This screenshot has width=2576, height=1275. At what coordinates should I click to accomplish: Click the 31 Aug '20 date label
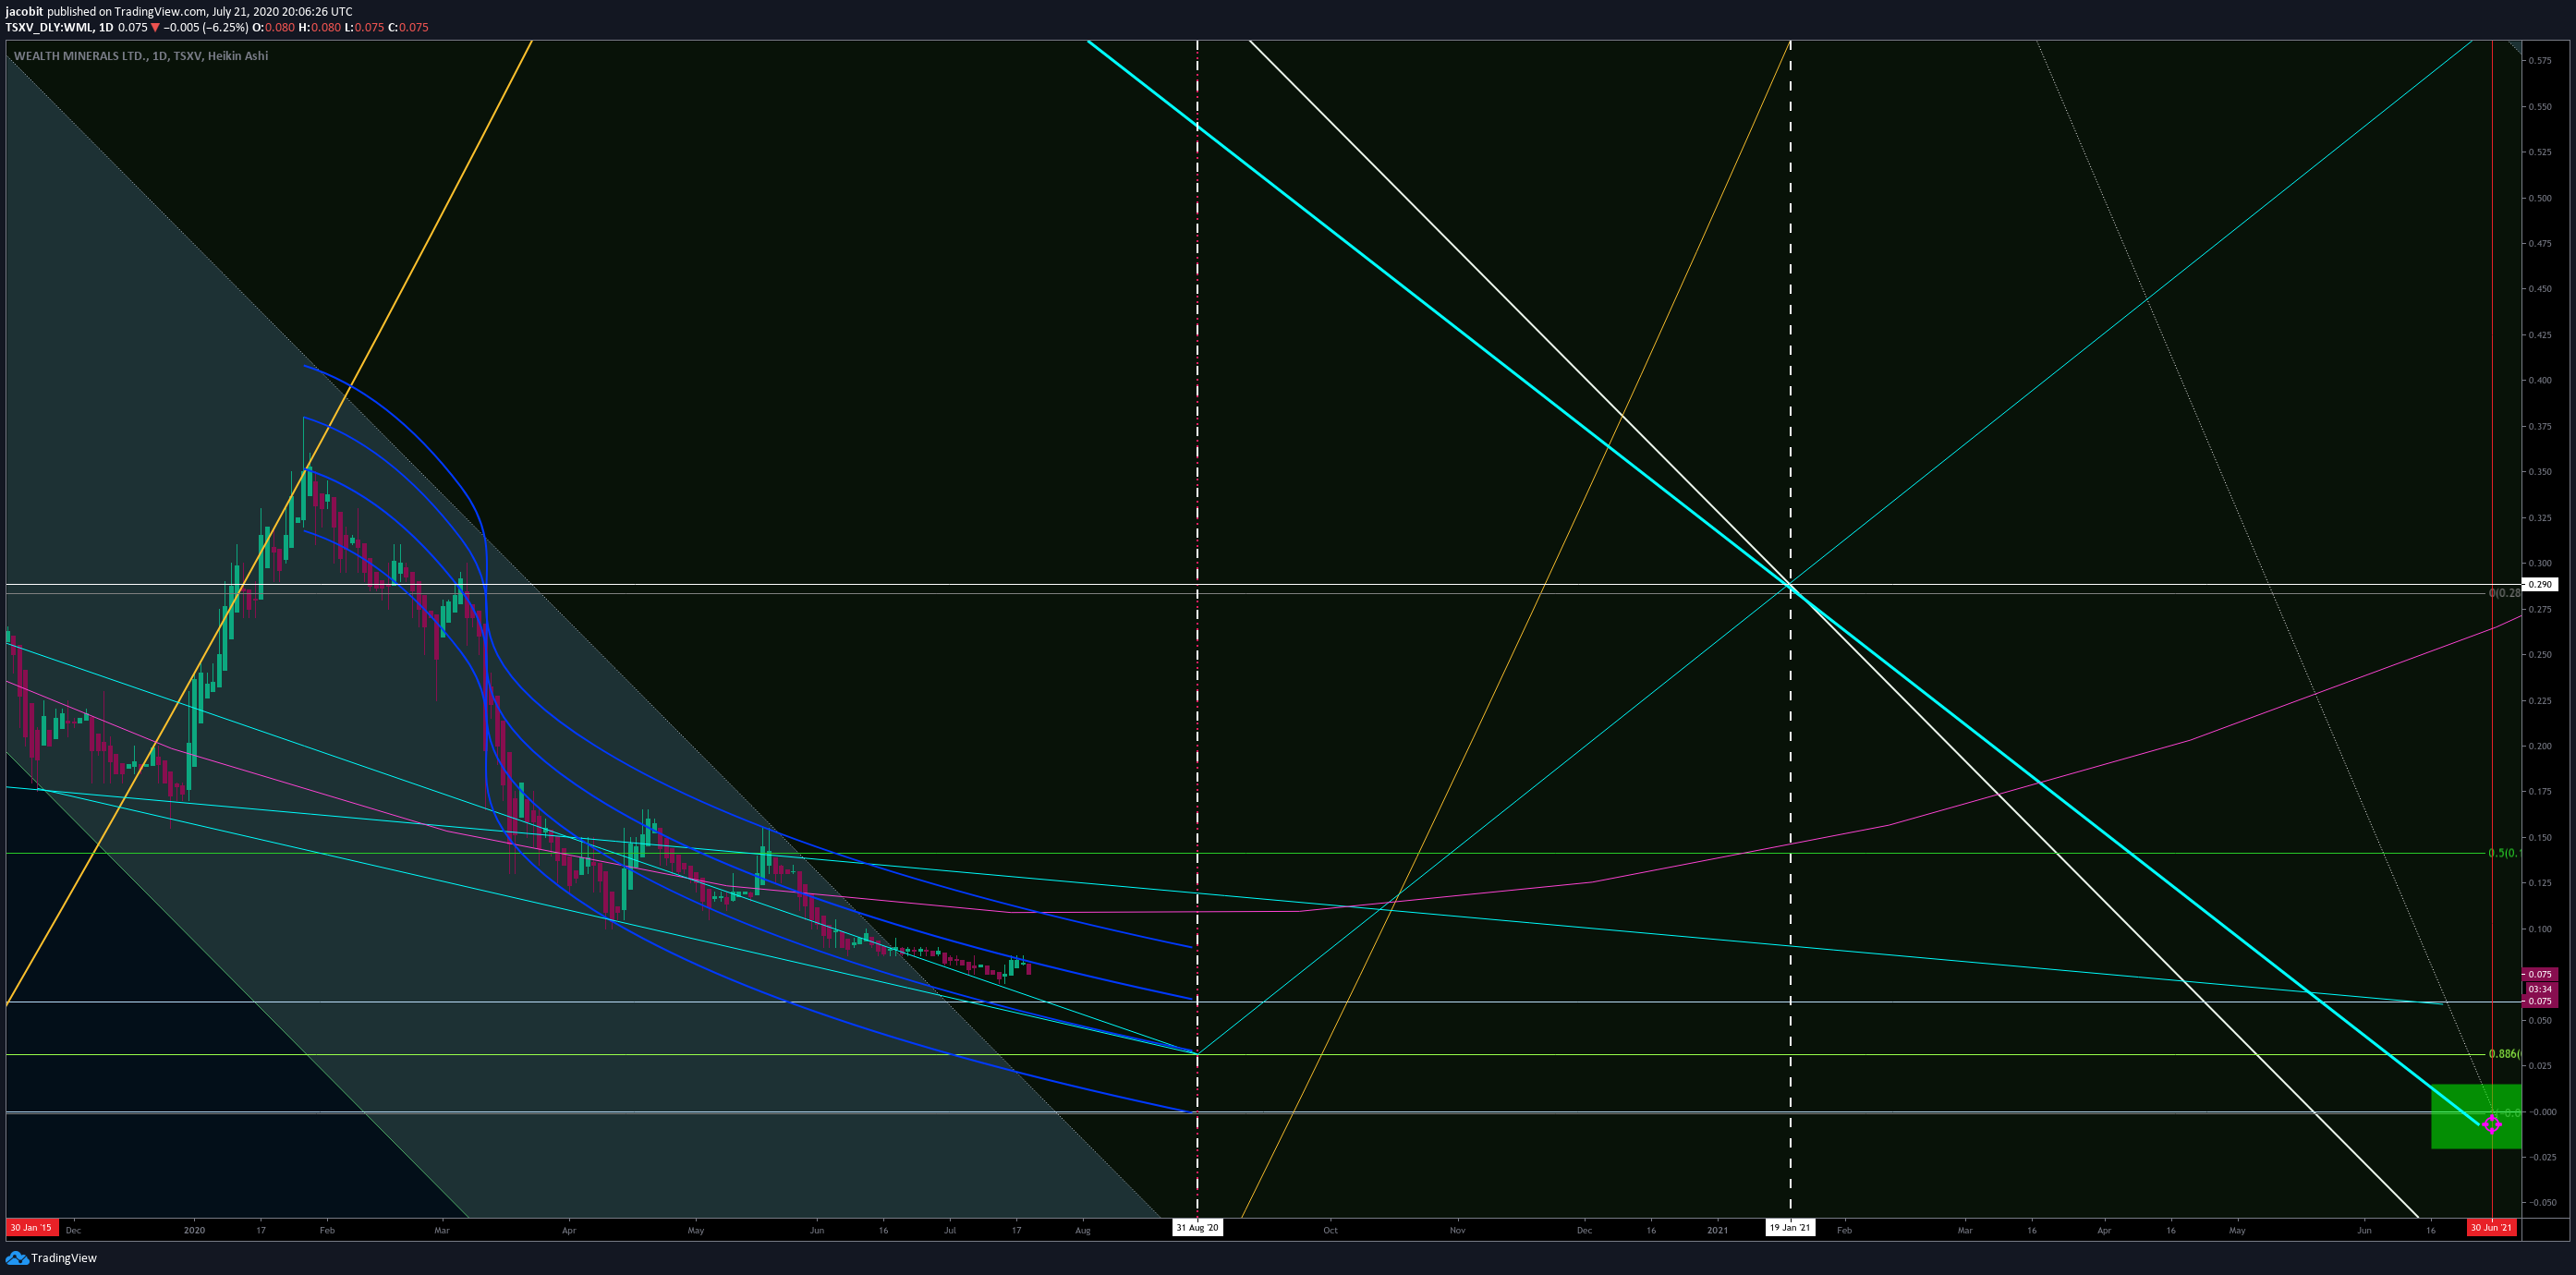tap(1197, 1228)
